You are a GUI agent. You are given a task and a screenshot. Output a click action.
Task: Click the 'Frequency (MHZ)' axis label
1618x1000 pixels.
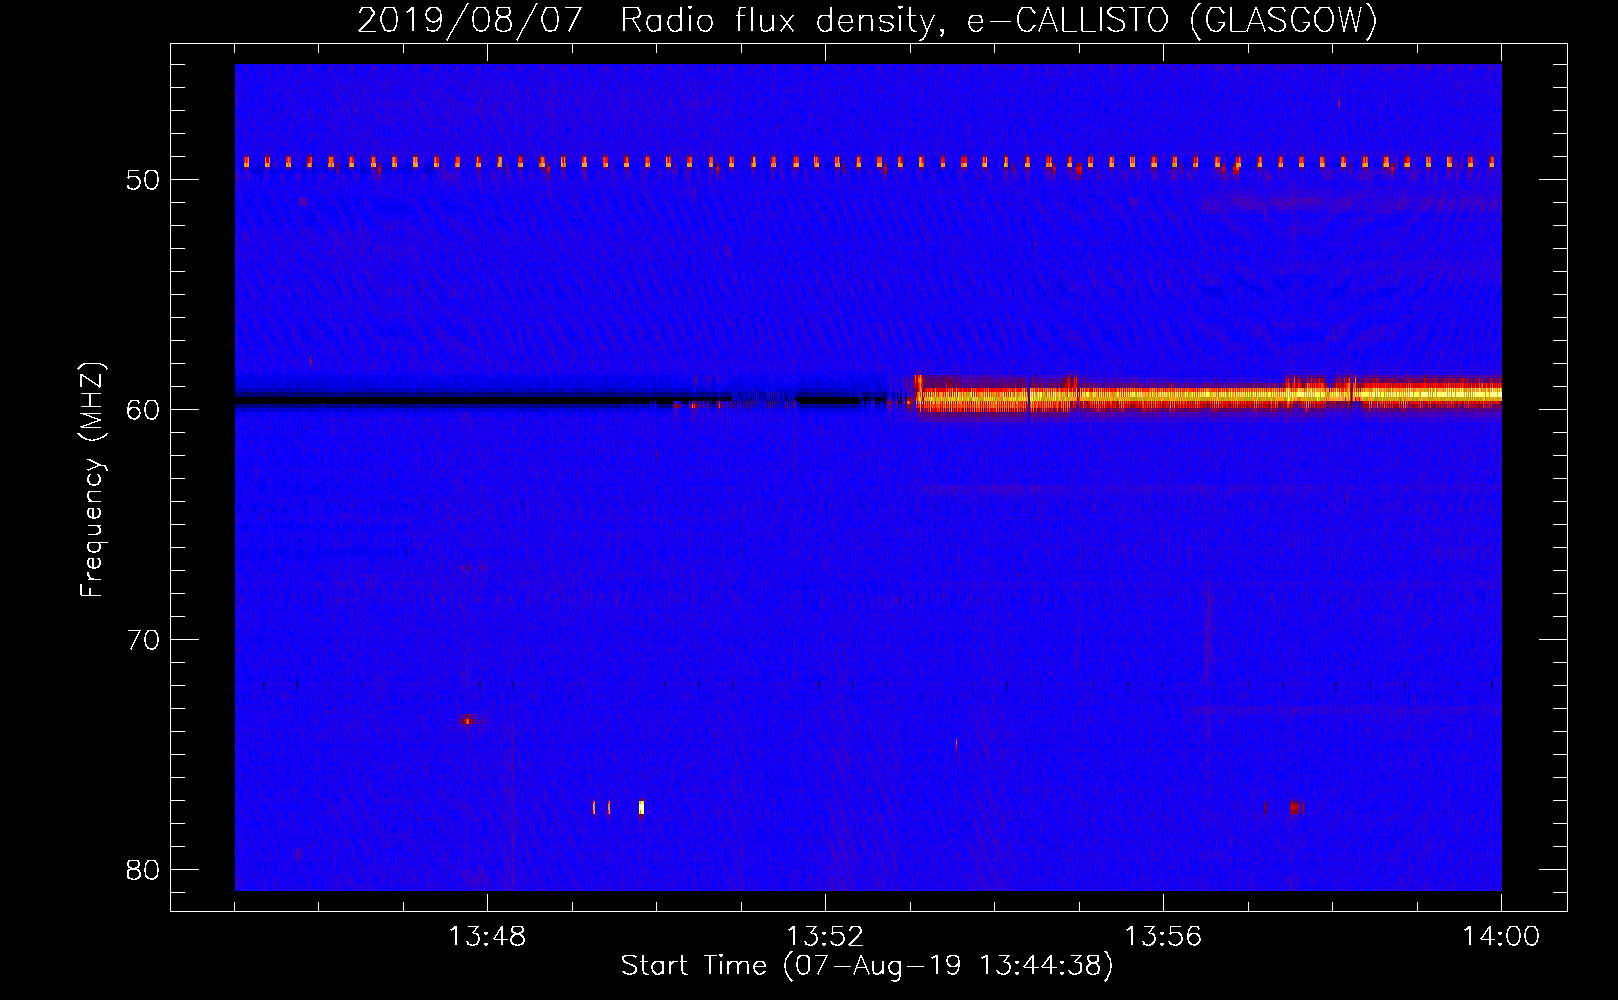92,480
